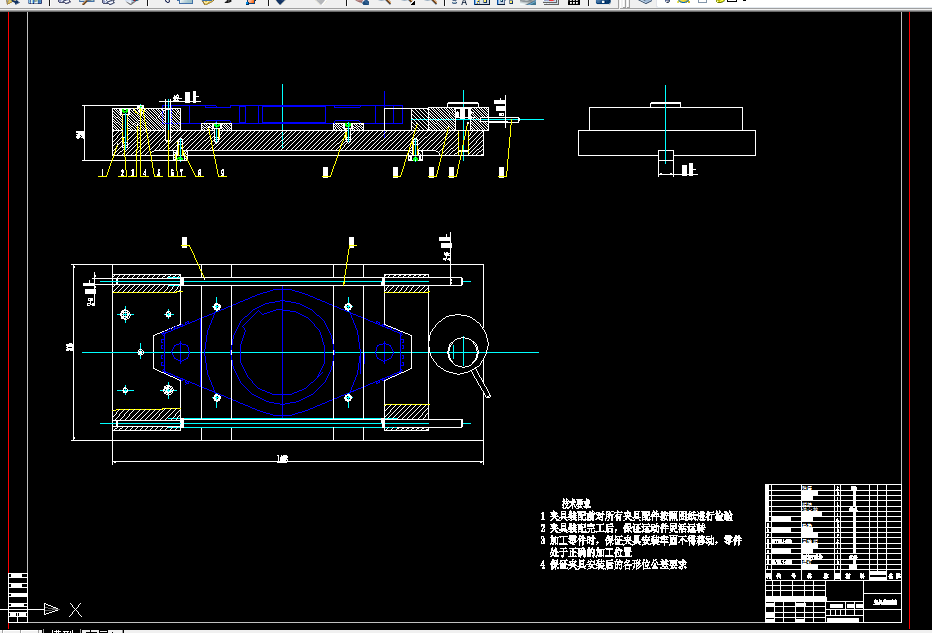Click part callout number 1 in section view

pyautogui.click(x=103, y=172)
